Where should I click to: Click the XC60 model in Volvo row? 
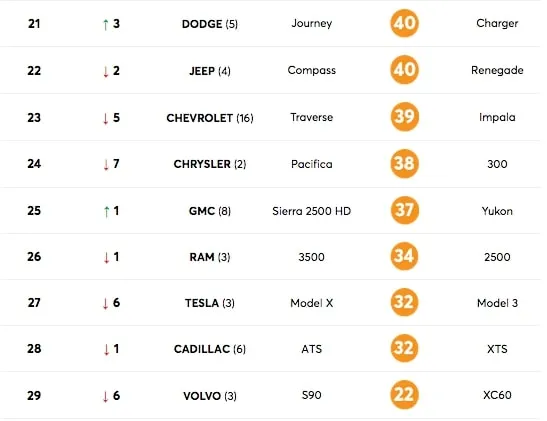coord(497,395)
